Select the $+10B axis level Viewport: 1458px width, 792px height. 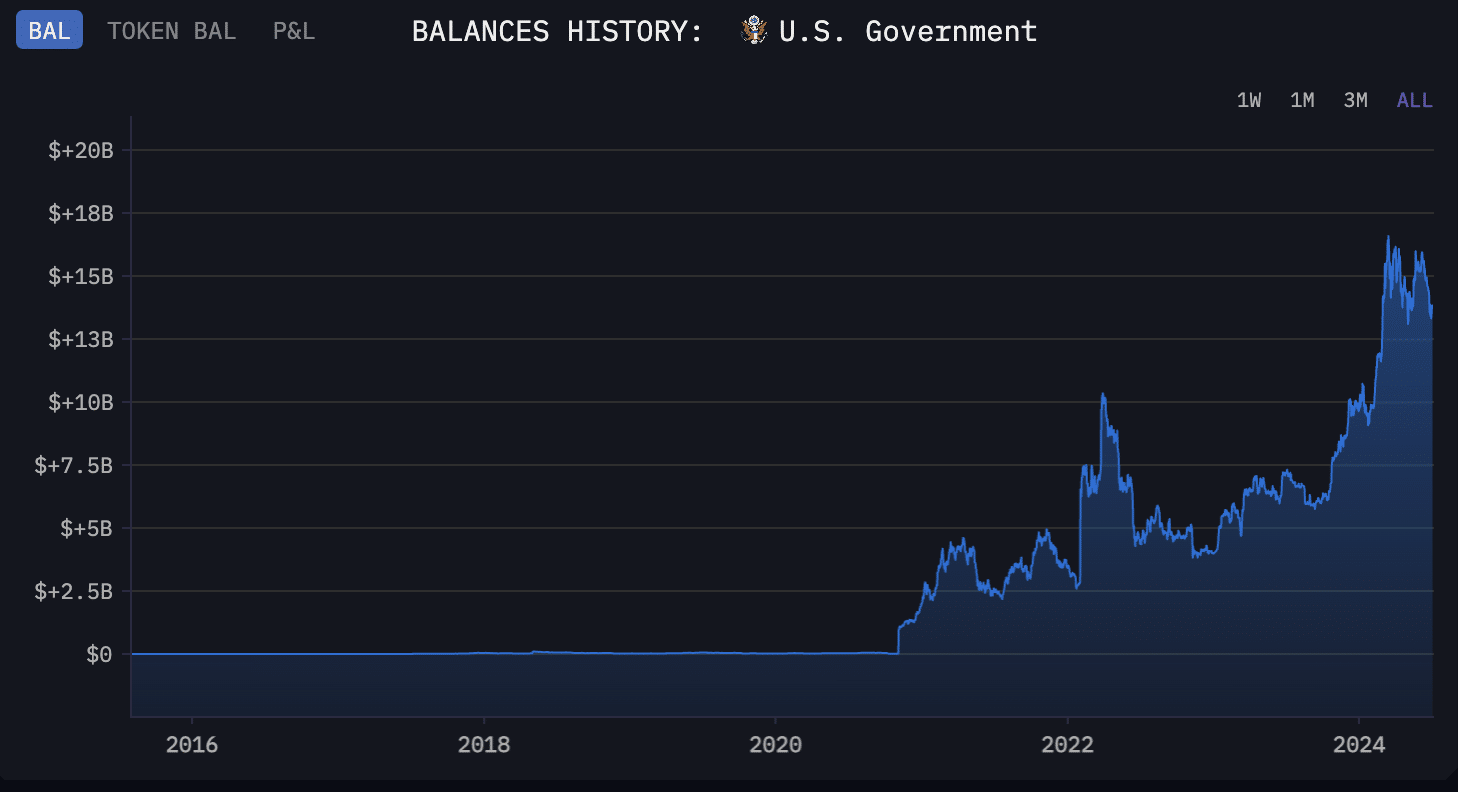[80, 403]
